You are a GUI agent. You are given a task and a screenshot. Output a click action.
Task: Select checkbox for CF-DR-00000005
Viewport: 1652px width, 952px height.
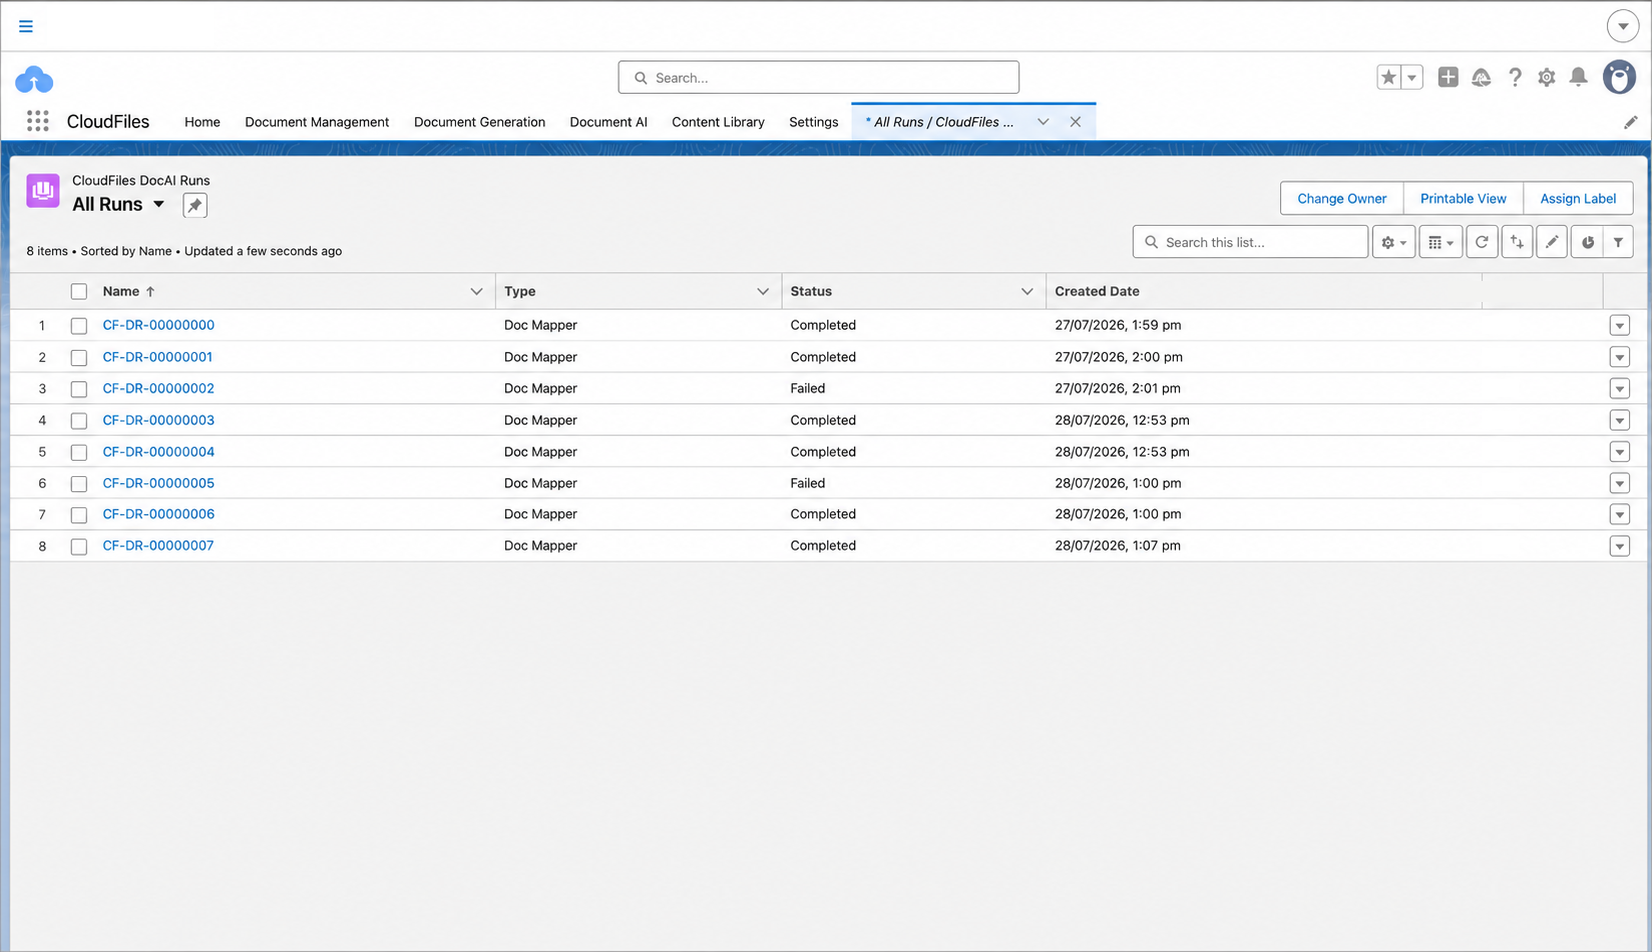pyautogui.click(x=79, y=484)
